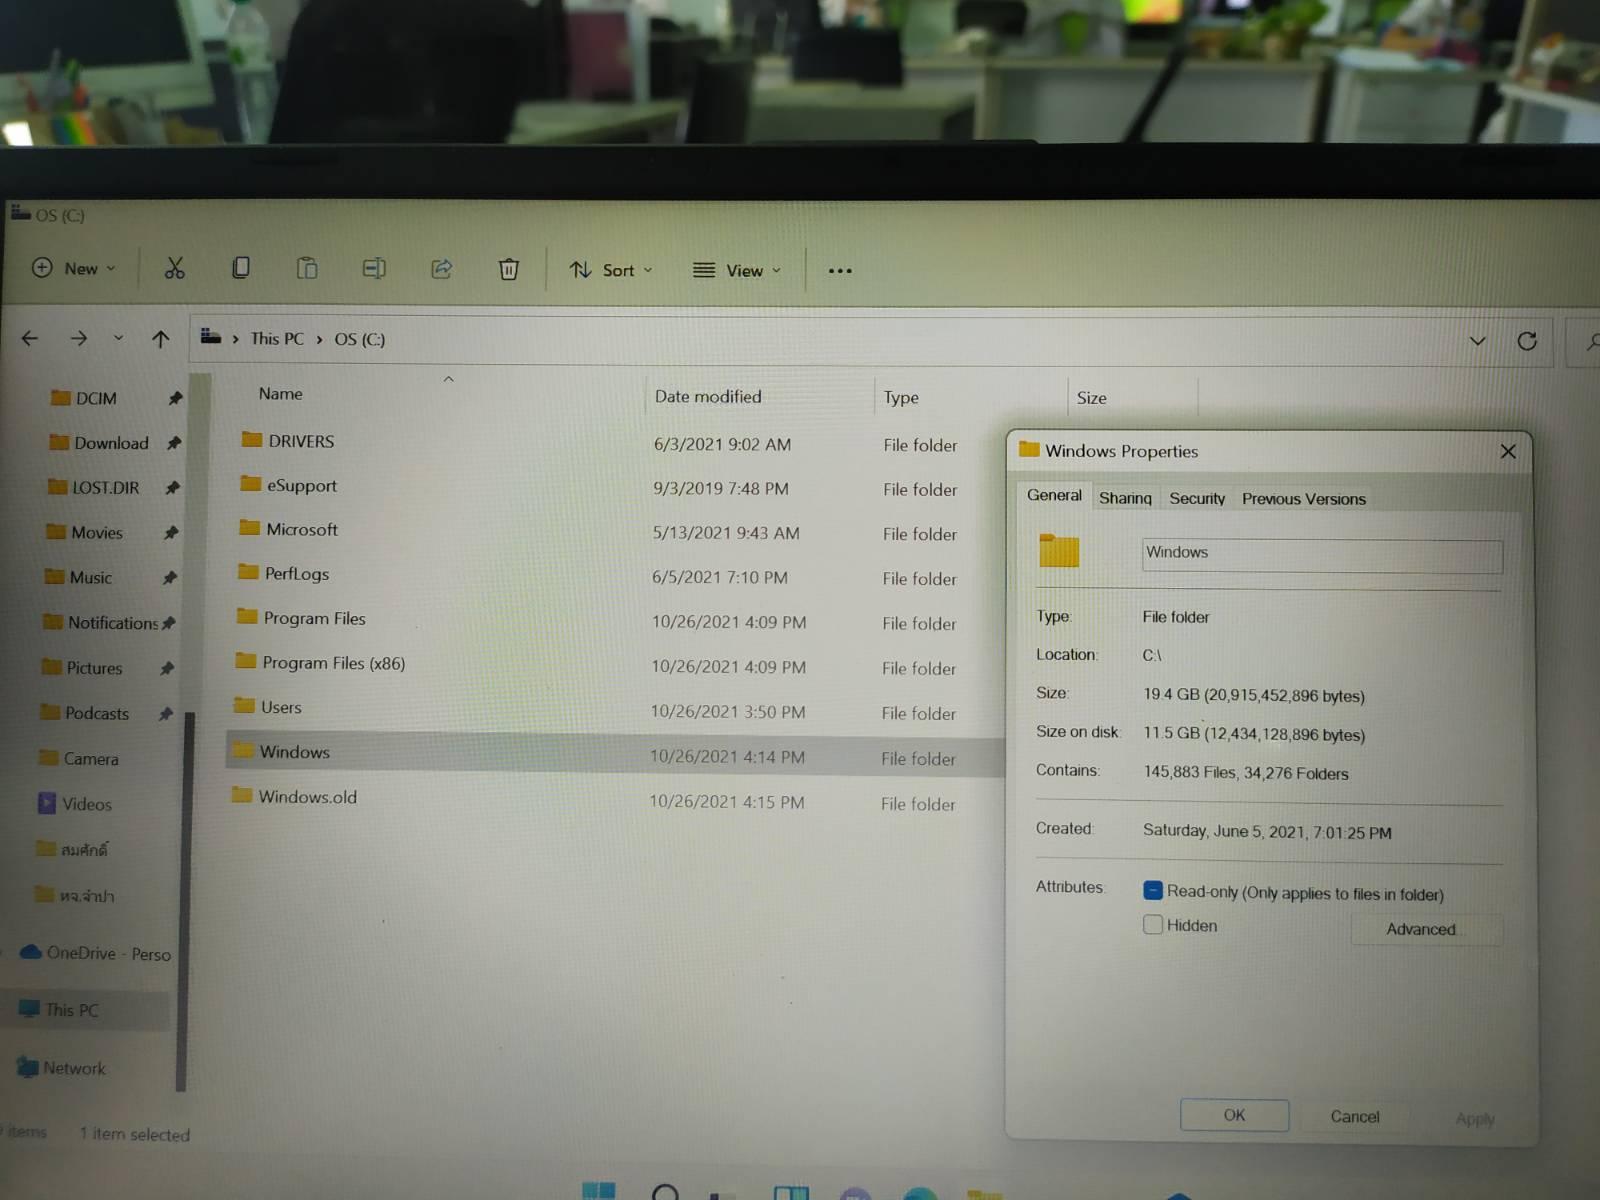Toggle the Hidden attribute checkbox
Viewport: 1600px width, 1200px height.
click(x=1153, y=924)
